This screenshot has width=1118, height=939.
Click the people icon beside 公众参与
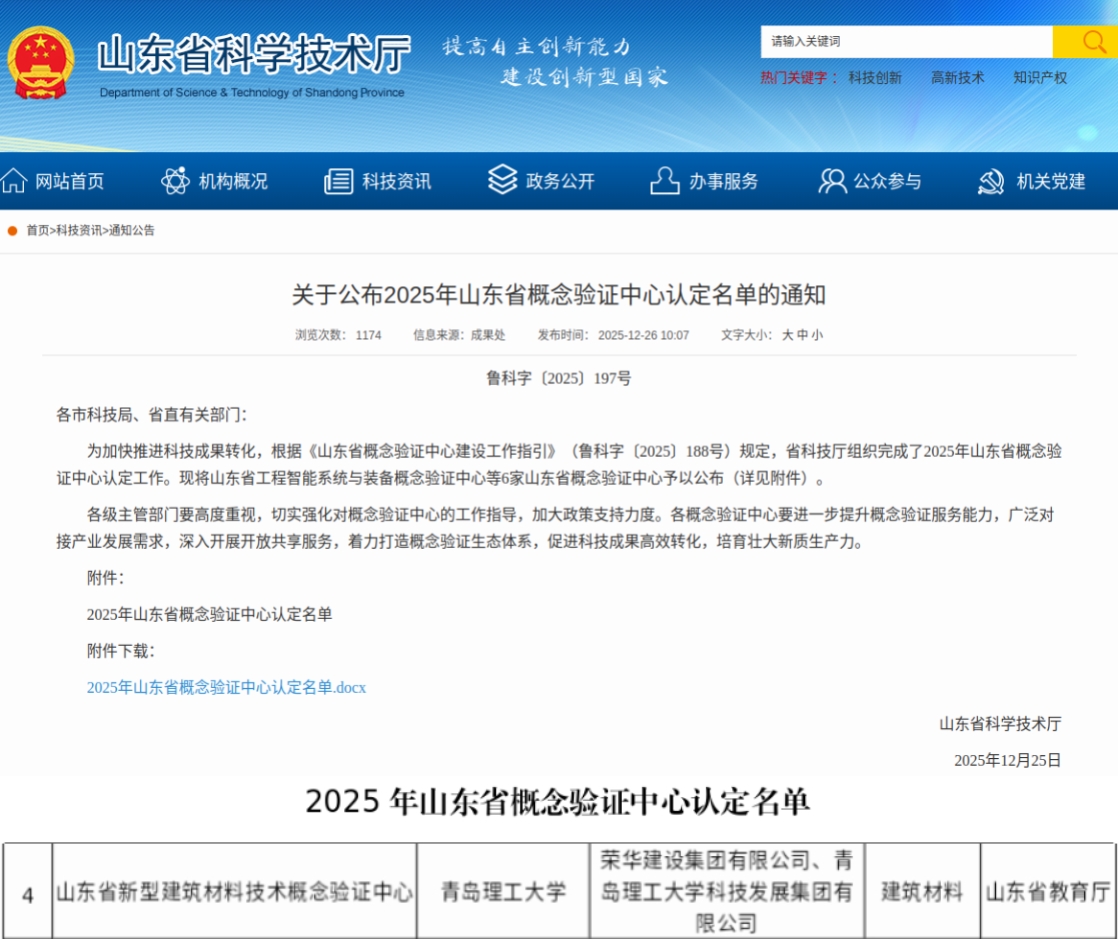click(x=832, y=181)
